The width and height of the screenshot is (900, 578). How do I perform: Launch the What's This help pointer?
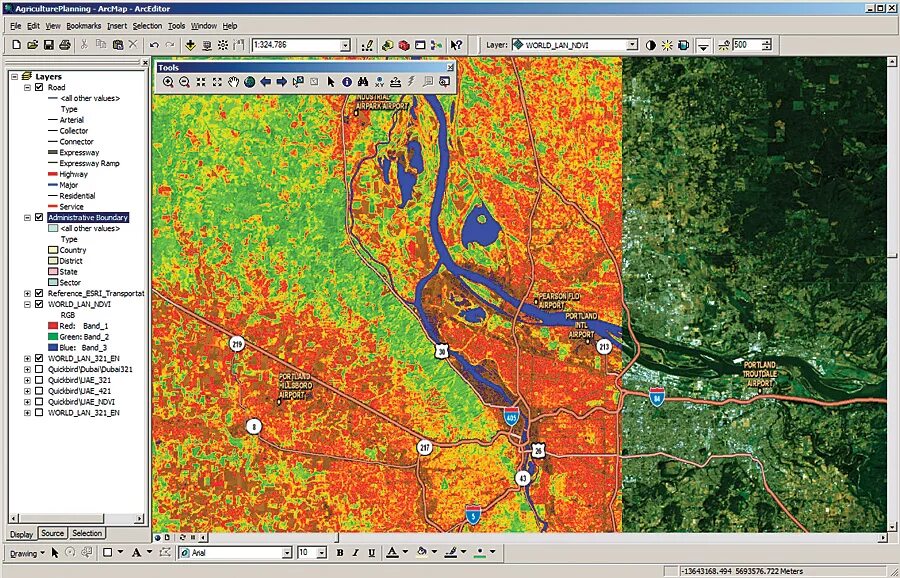point(456,45)
